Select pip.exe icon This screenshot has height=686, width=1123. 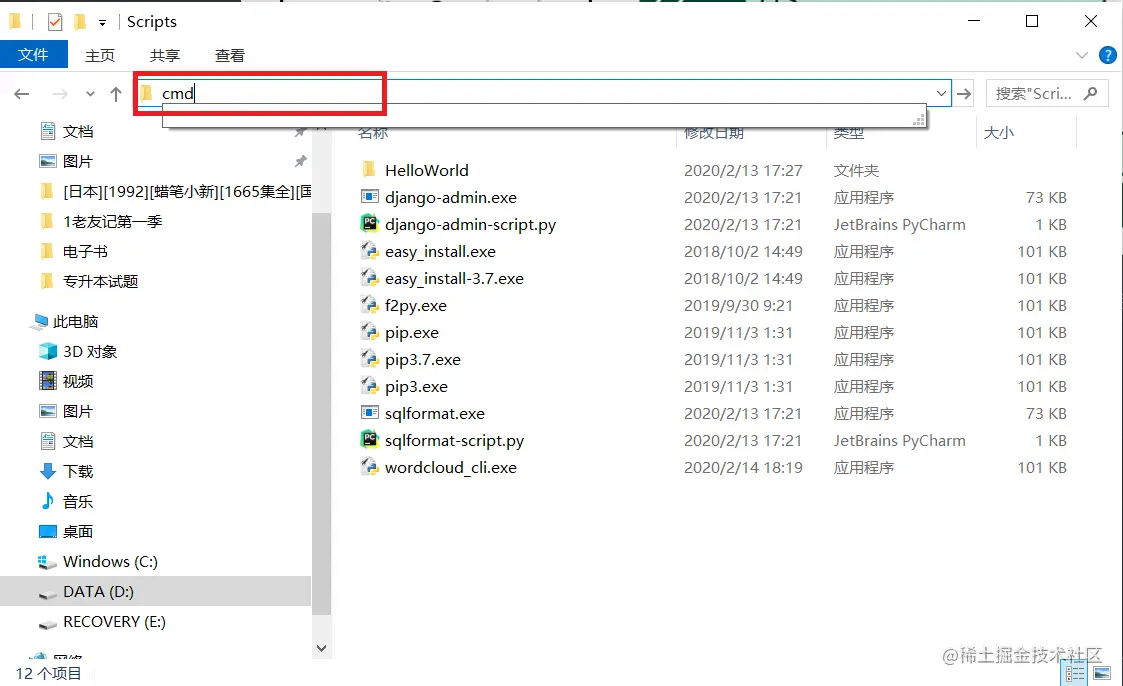click(x=369, y=332)
